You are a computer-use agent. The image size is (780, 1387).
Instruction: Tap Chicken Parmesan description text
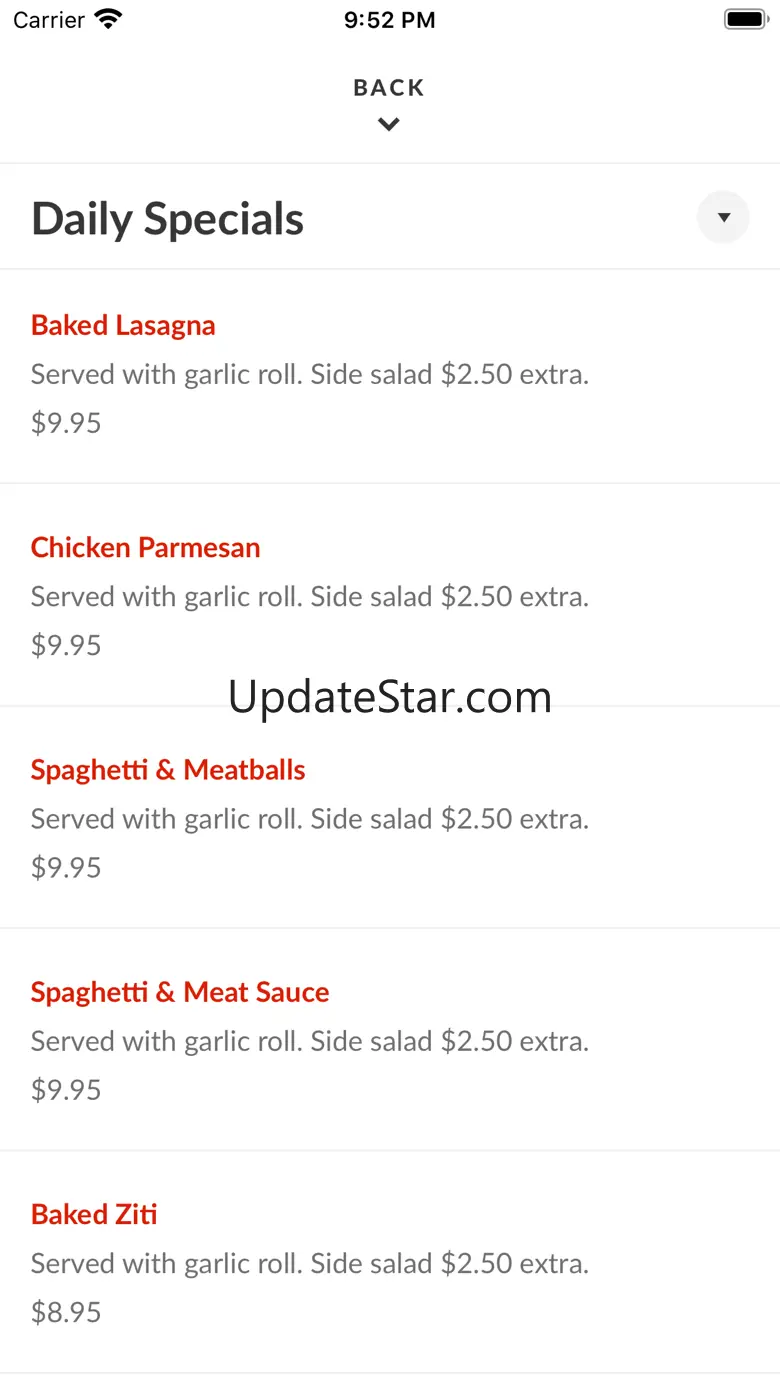click(x=310, y=596)
